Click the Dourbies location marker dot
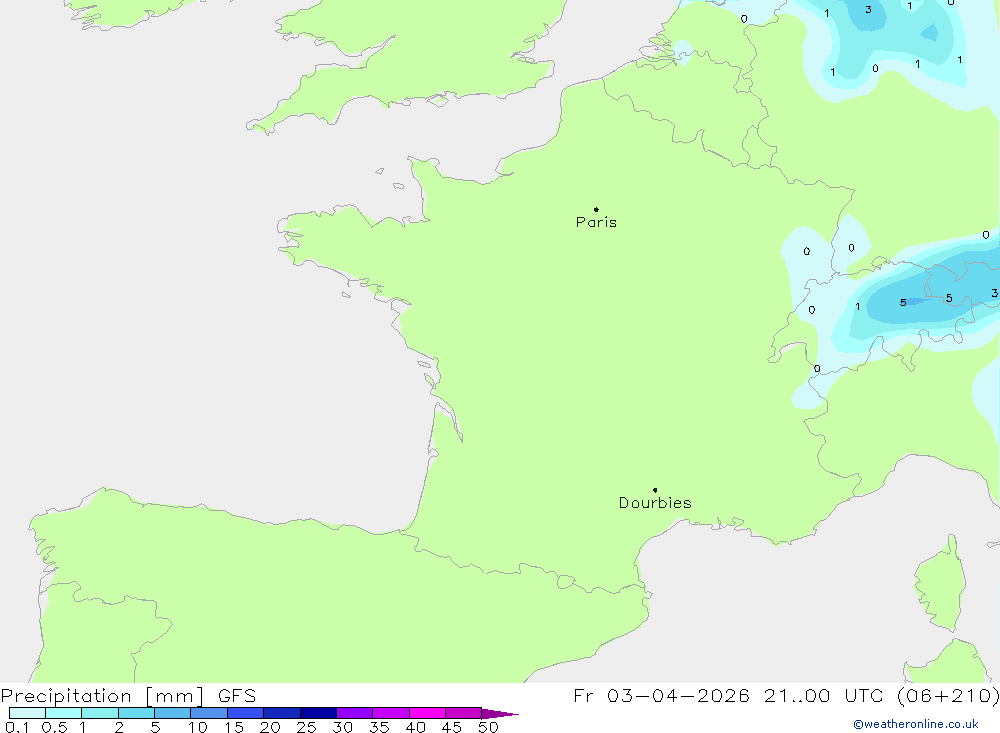 pyautogui.click(x=655, y=490)
